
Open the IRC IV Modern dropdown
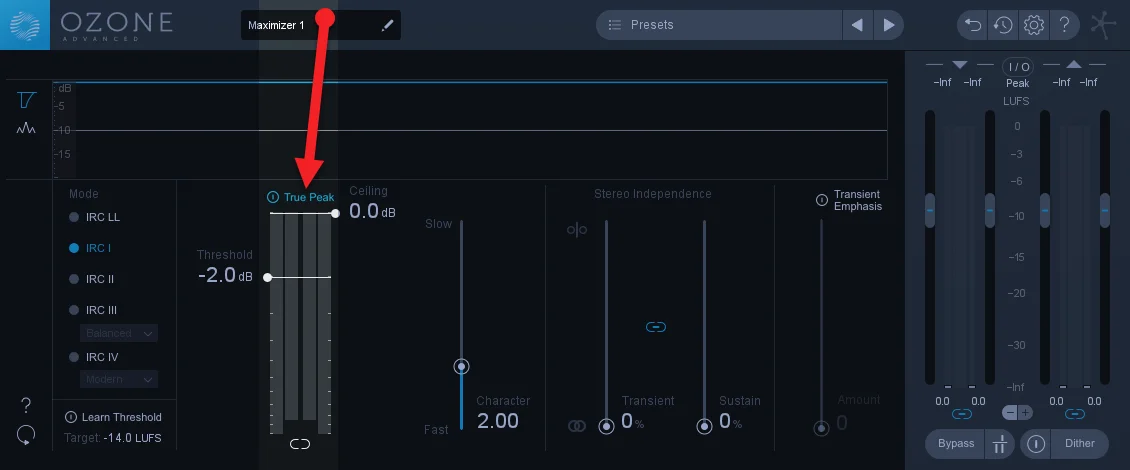119,379
